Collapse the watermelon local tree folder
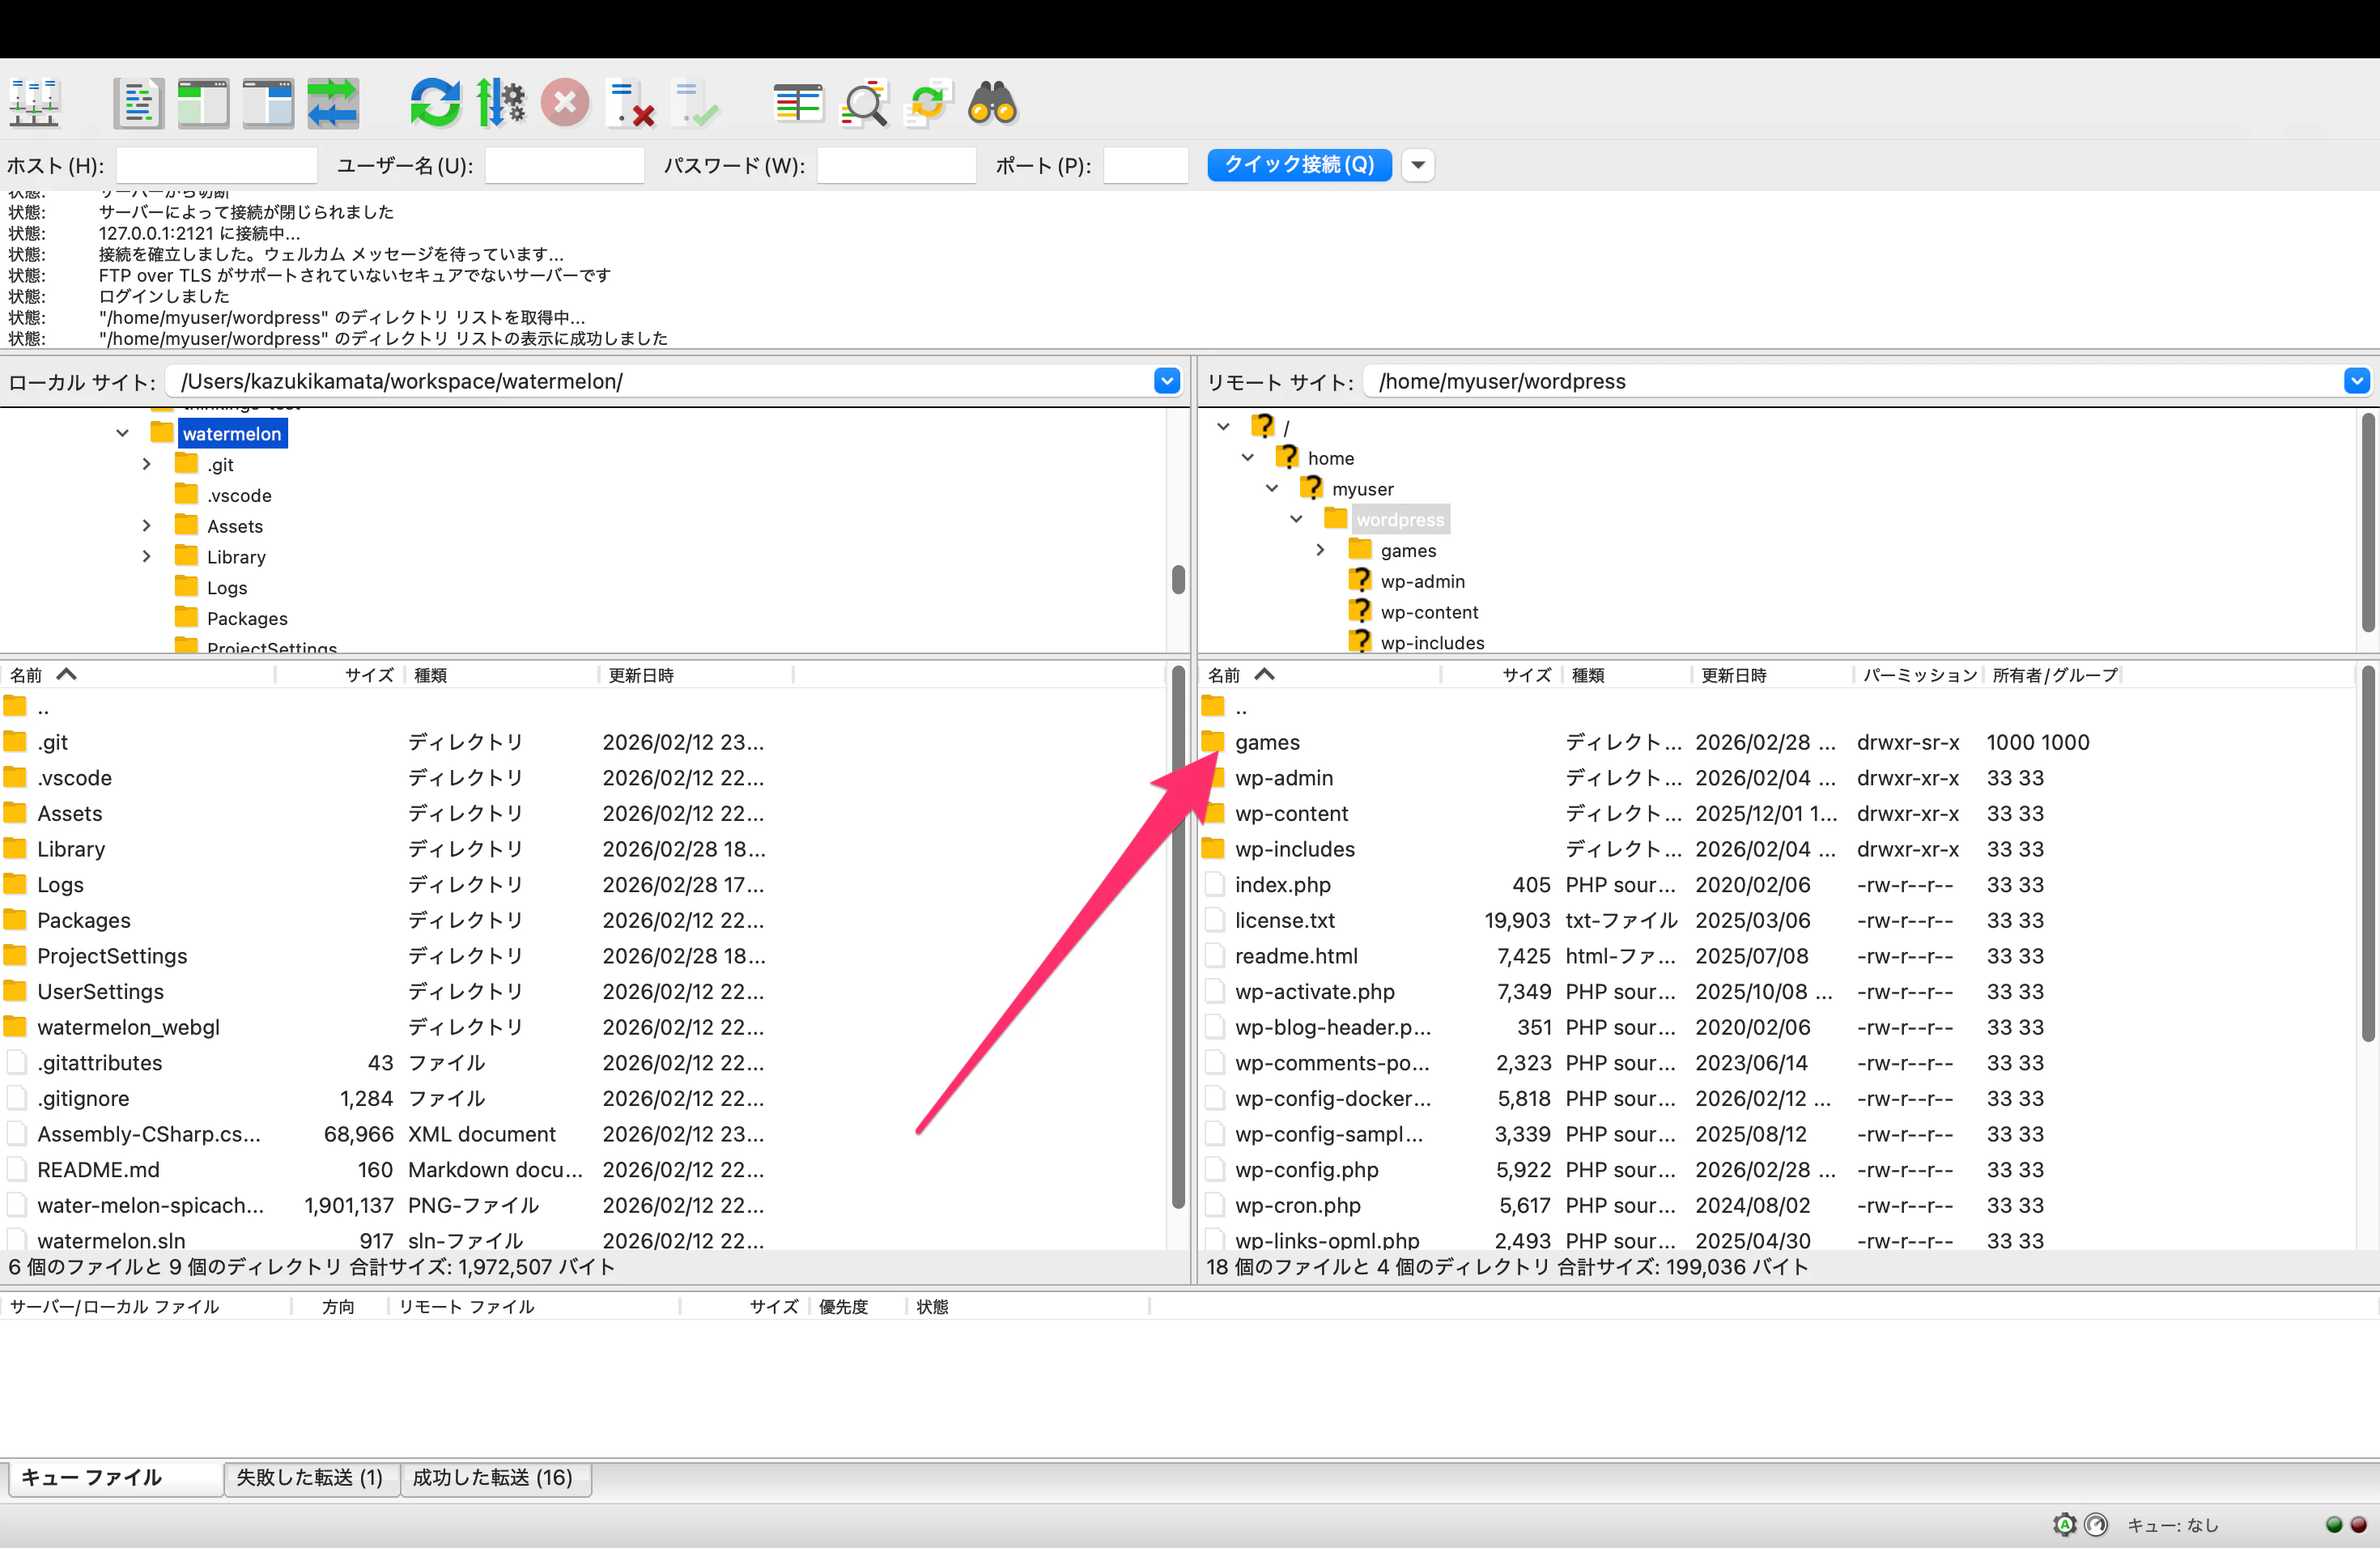This screenshot has height=1548, width=2380. [x=122, y=433]
